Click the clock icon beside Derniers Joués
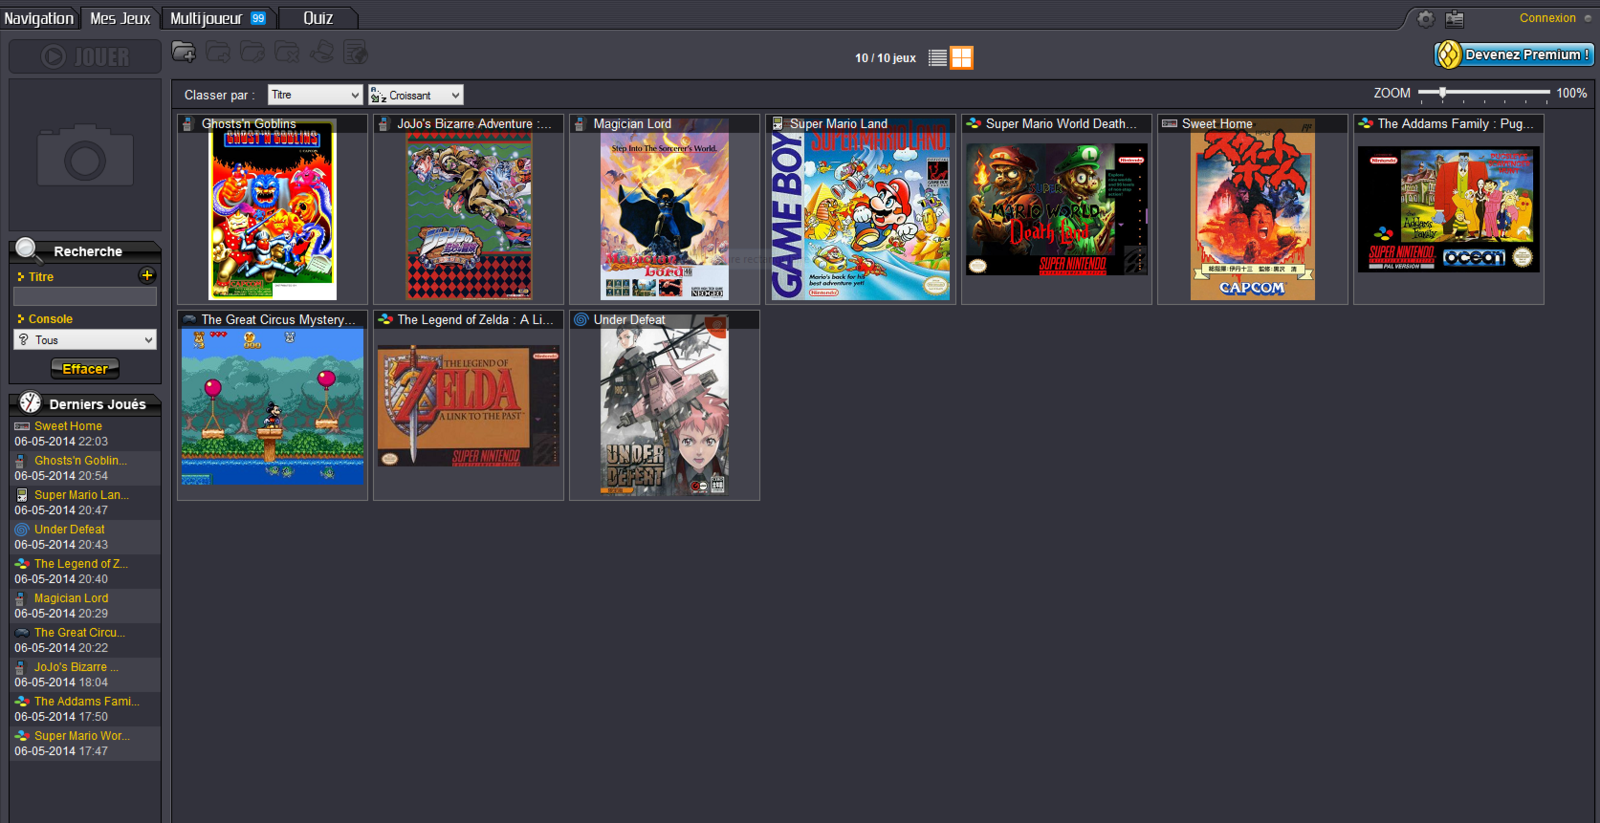 click(x=30, y=403)
